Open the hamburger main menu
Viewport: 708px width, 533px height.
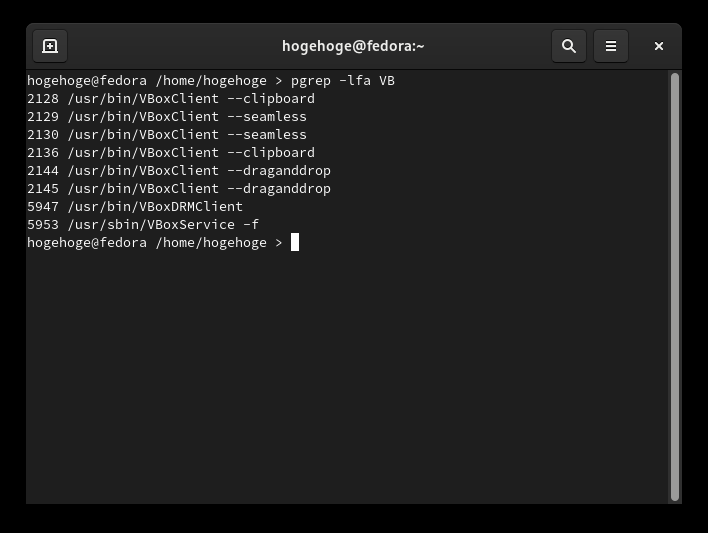610,46
